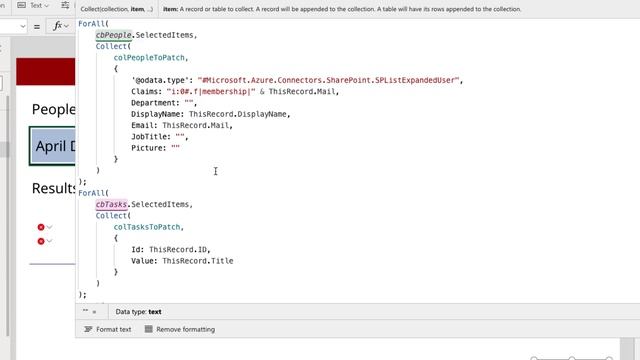The height and width of the screenshot is (360, 640).
Task: Click the cbTasks token in formula
Action: 111,204
